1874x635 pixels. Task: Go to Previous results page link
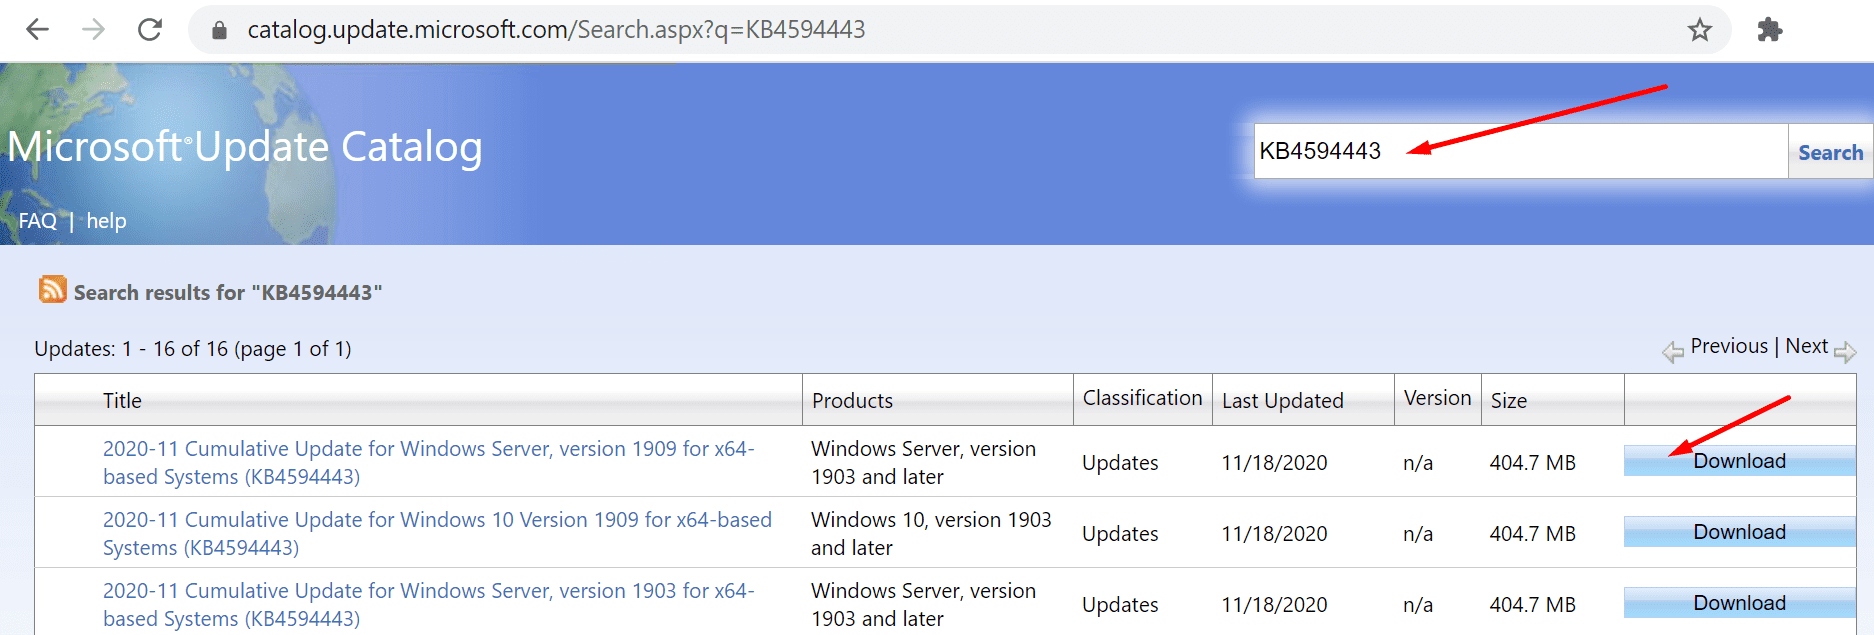(x=1729, y=346)
